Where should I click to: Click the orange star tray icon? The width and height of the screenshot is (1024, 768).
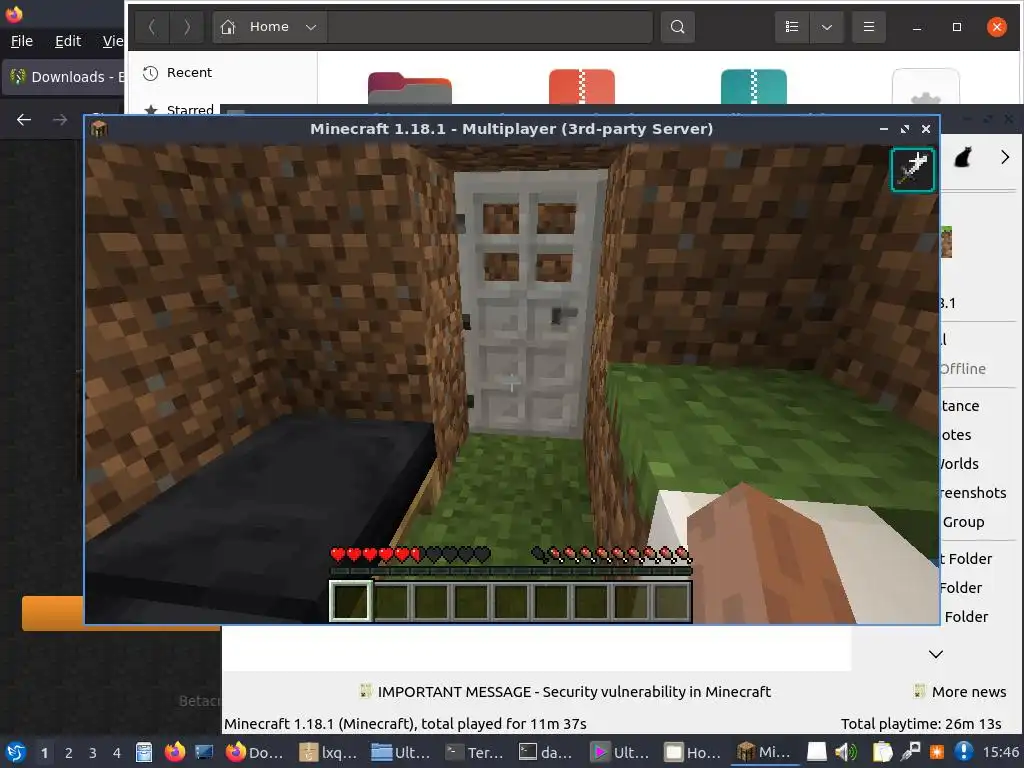(937, 752)
